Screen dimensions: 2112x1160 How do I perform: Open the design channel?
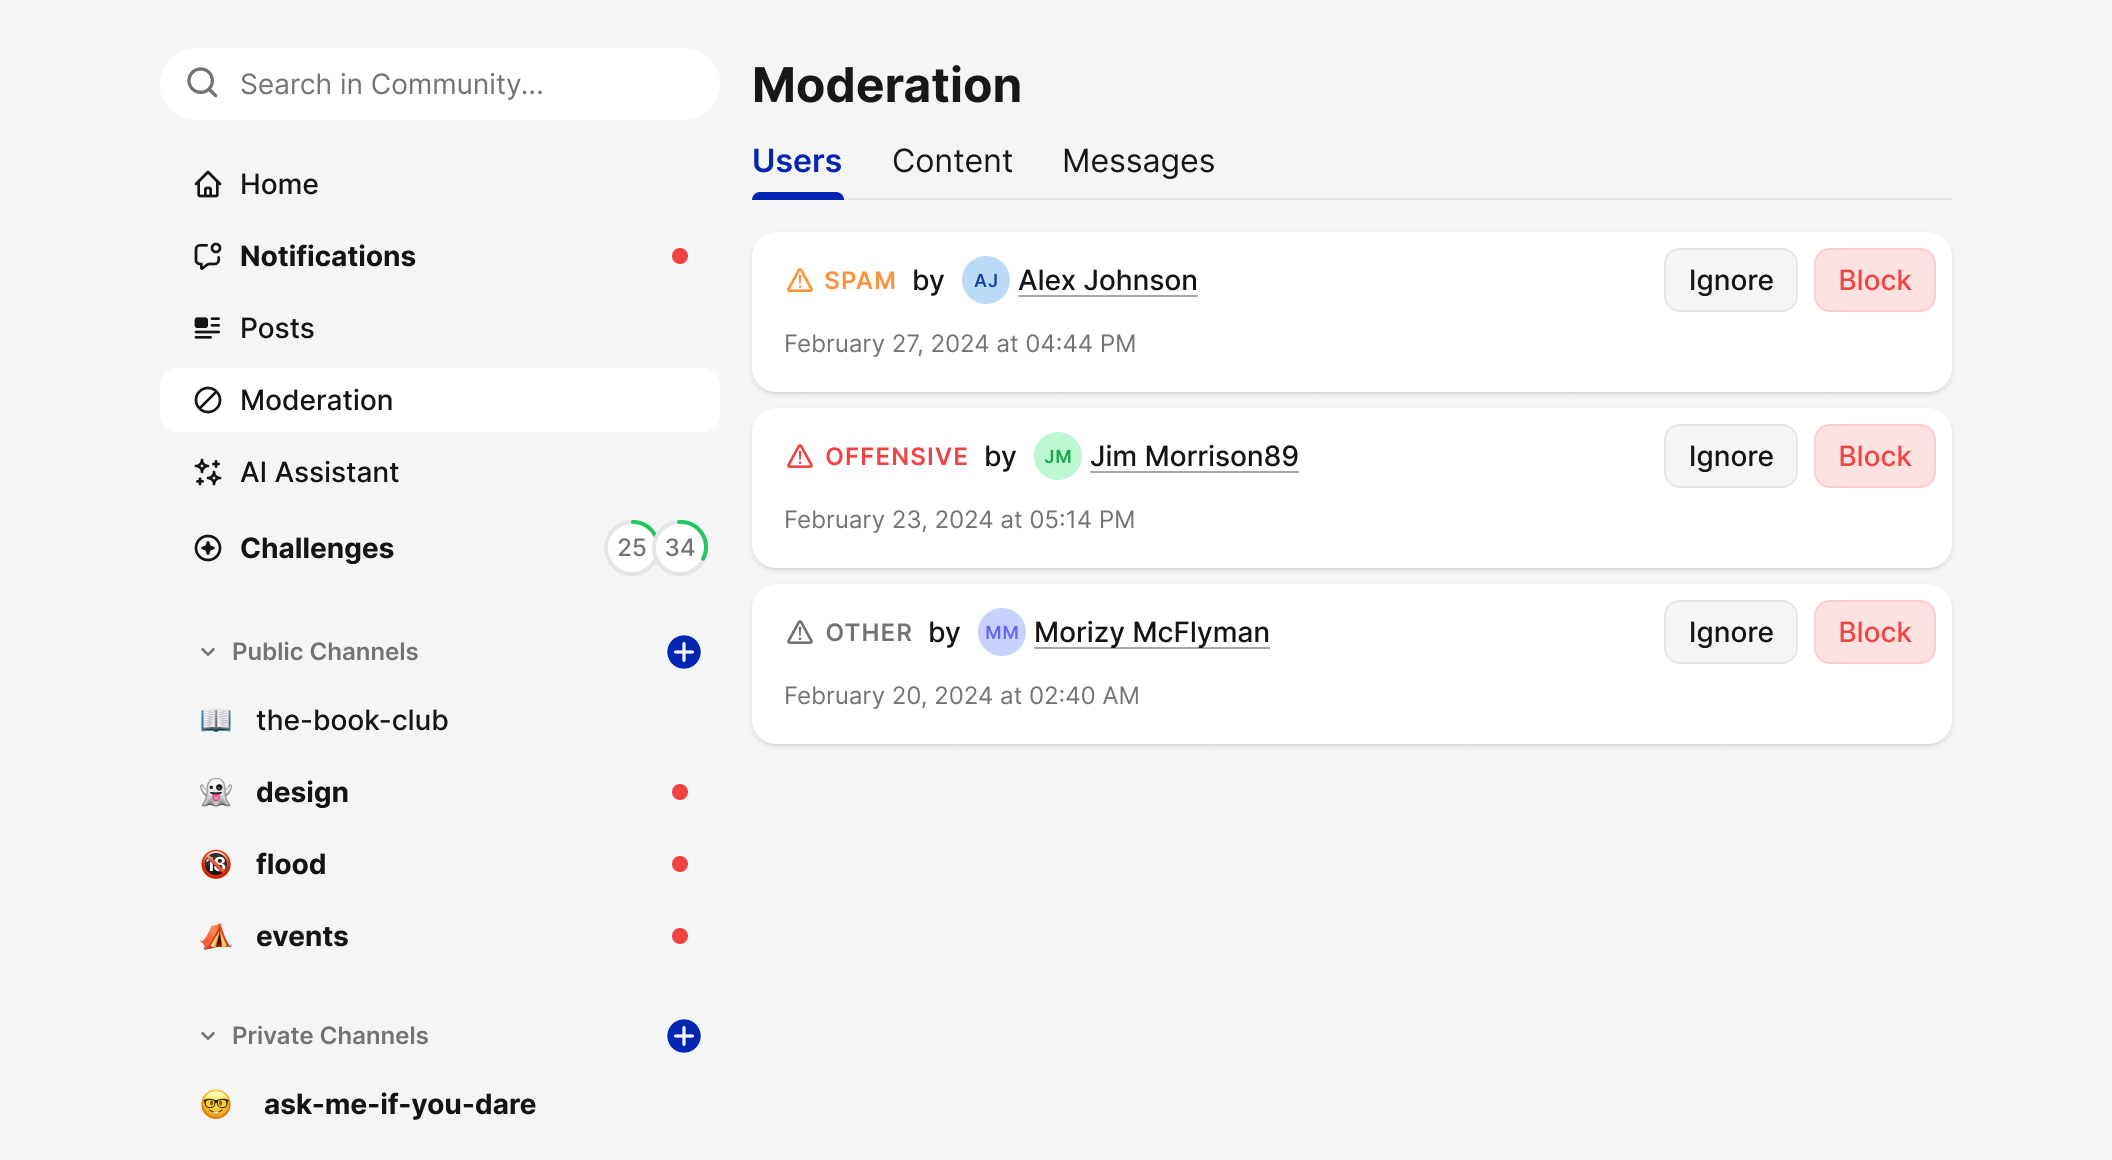tap(302, 792)
